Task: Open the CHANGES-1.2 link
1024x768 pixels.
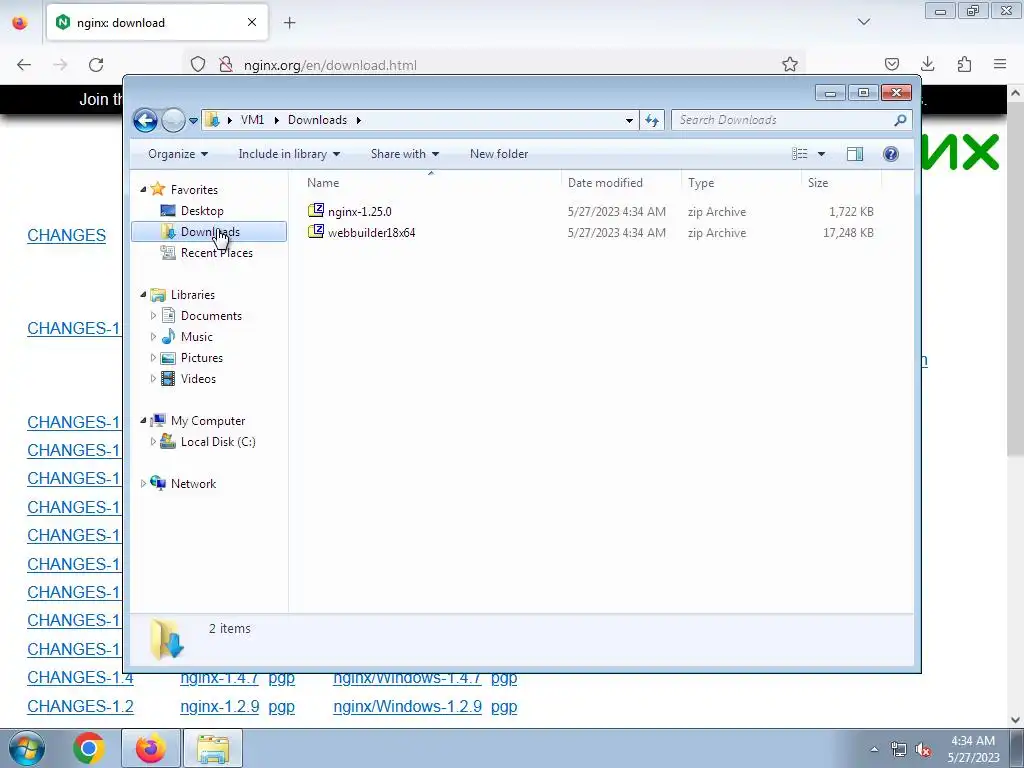Action: [x=80, y=707]
